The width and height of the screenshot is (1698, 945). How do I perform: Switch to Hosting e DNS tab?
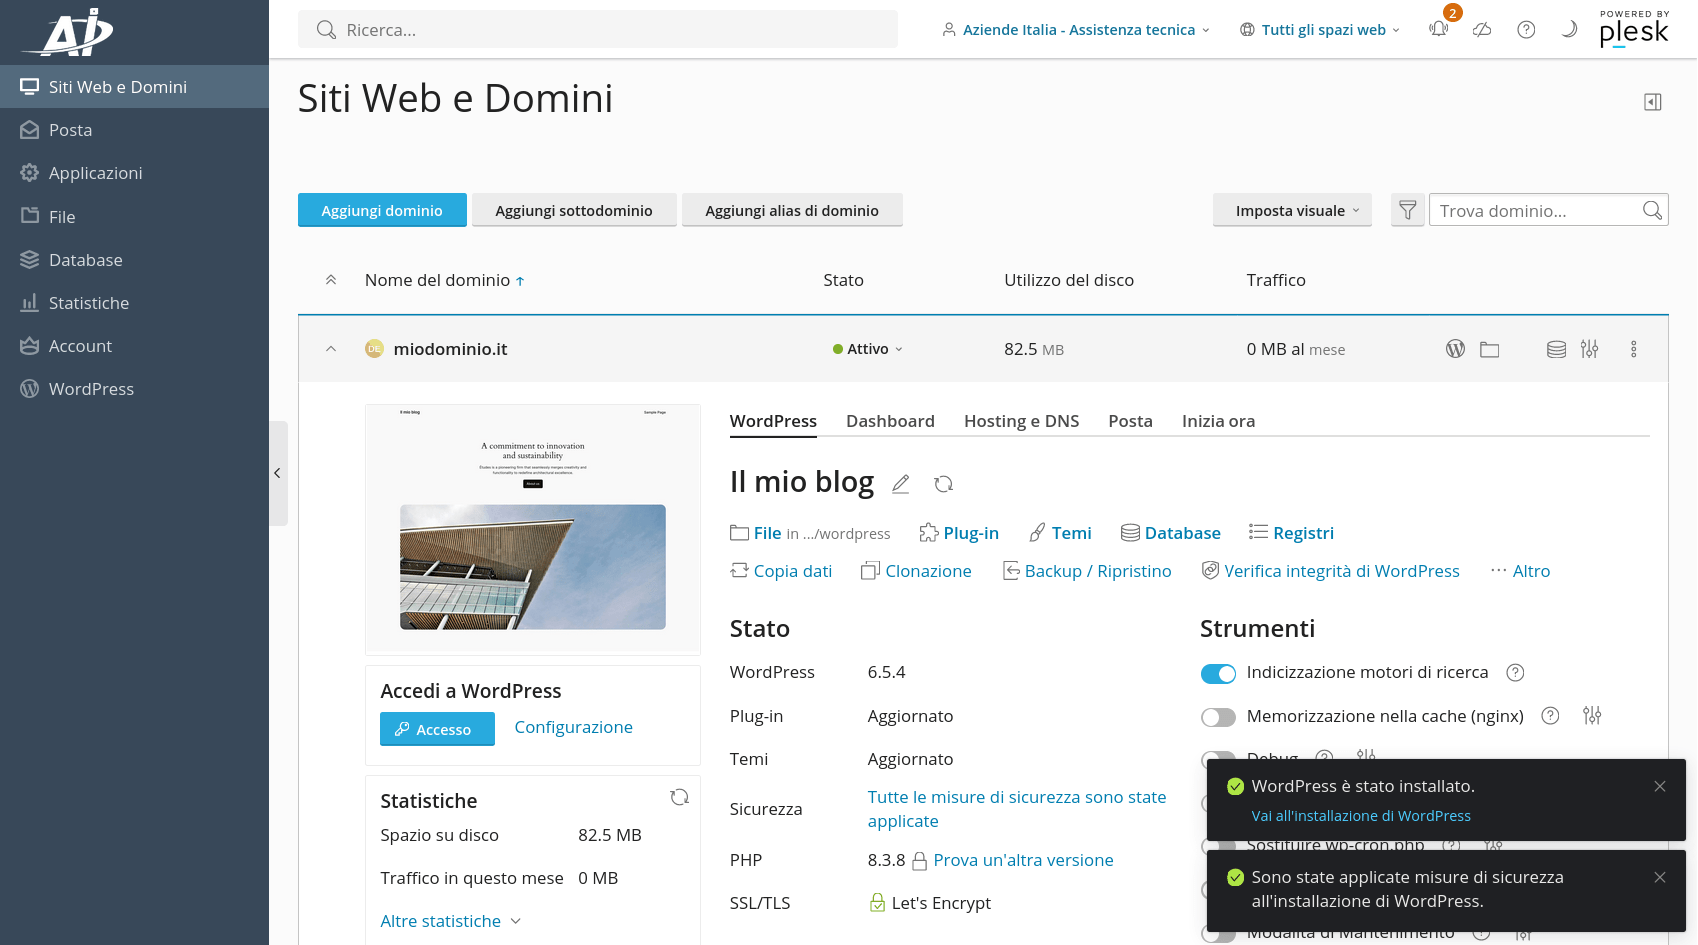coord(1021,421)
